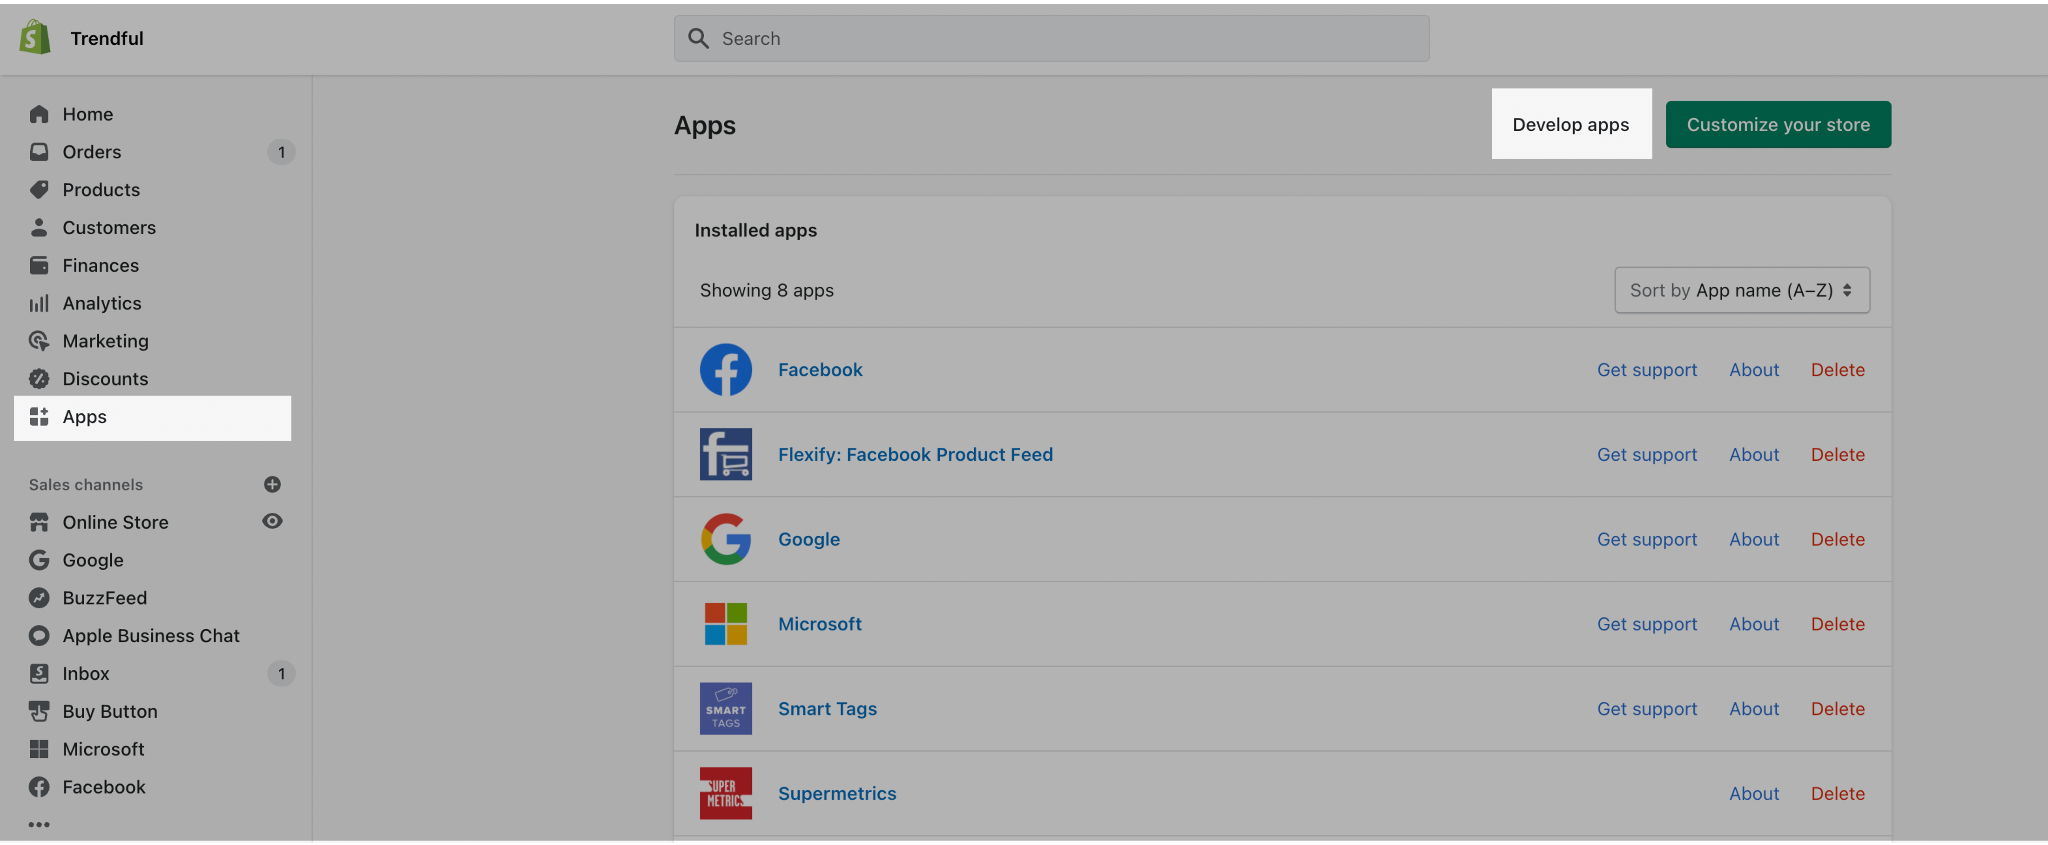Get support for Smart Tags
The image size is (2048, 845).
[1647, 709]
